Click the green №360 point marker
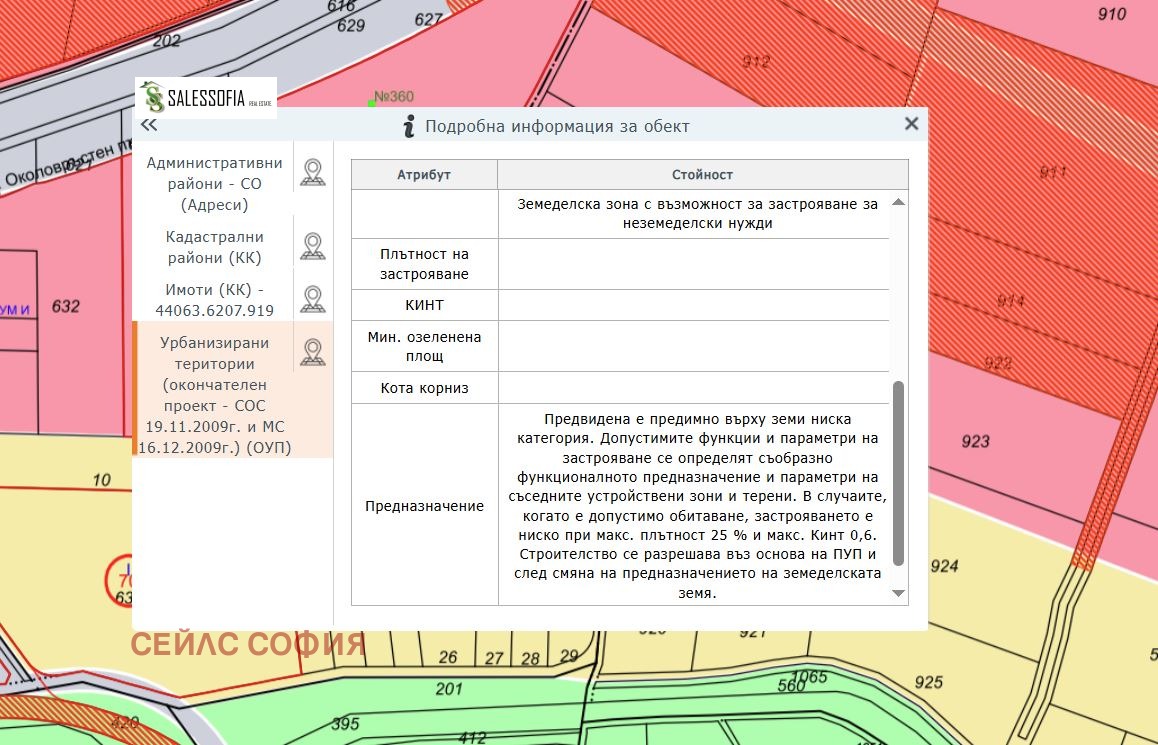1158x745 pixels. [x=373, y=104]
